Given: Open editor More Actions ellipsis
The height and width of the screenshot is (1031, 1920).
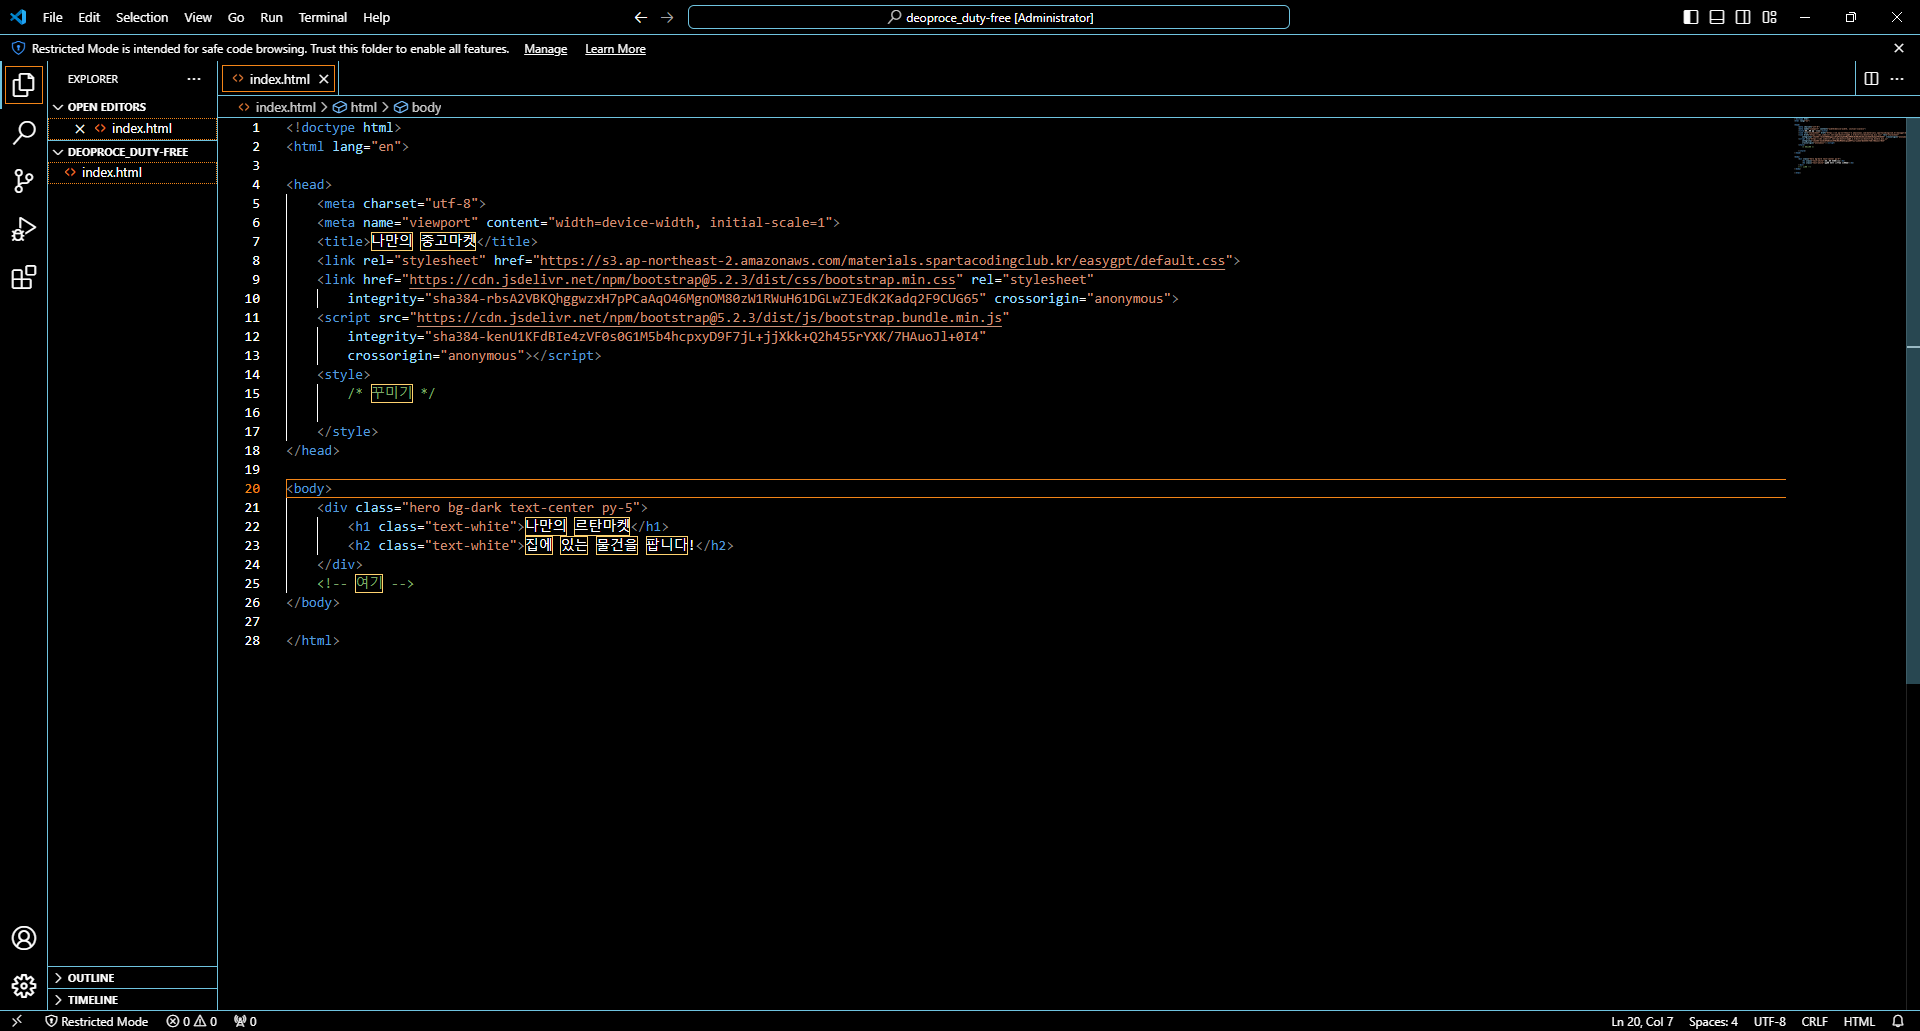Looking at the screenshot, I should pyautogui.click(x=1897, y=79).
